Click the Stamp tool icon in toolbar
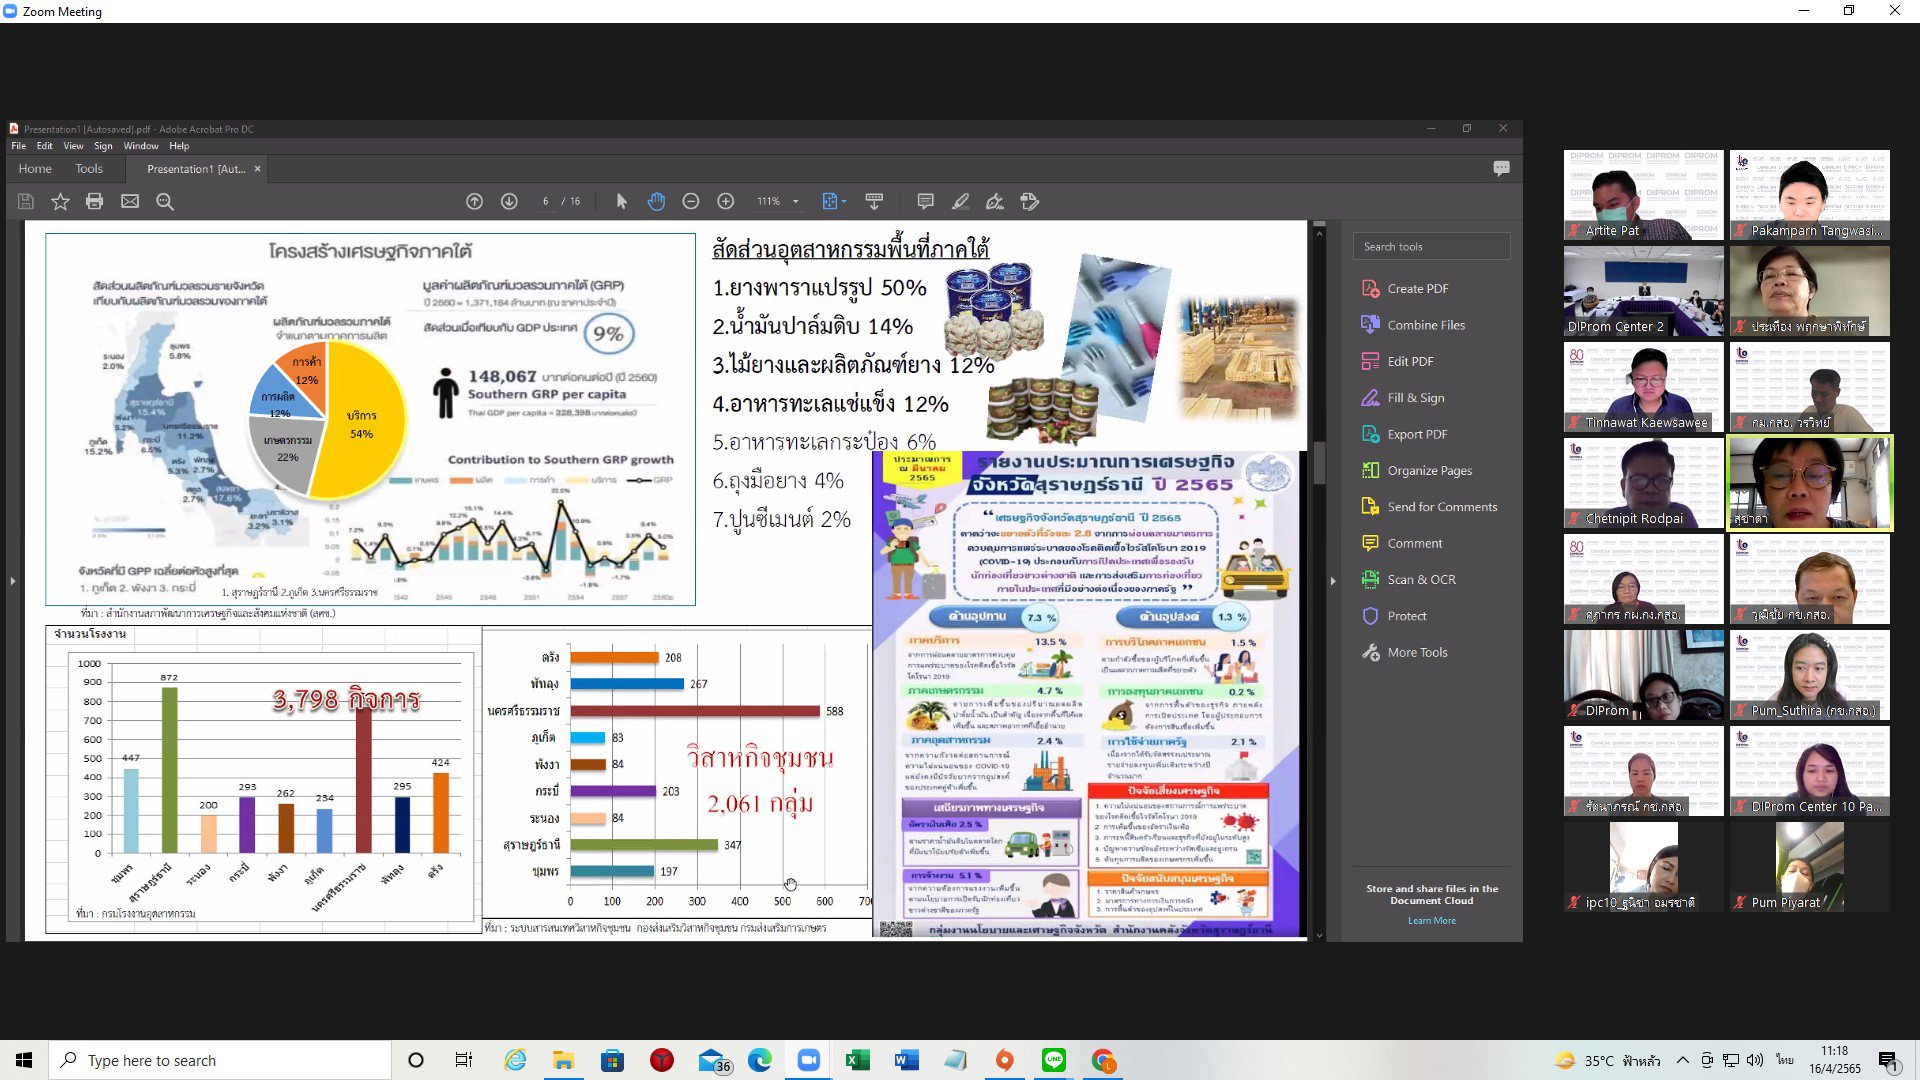This screenshot has height=1080, width=1920. coord(1030,201)
